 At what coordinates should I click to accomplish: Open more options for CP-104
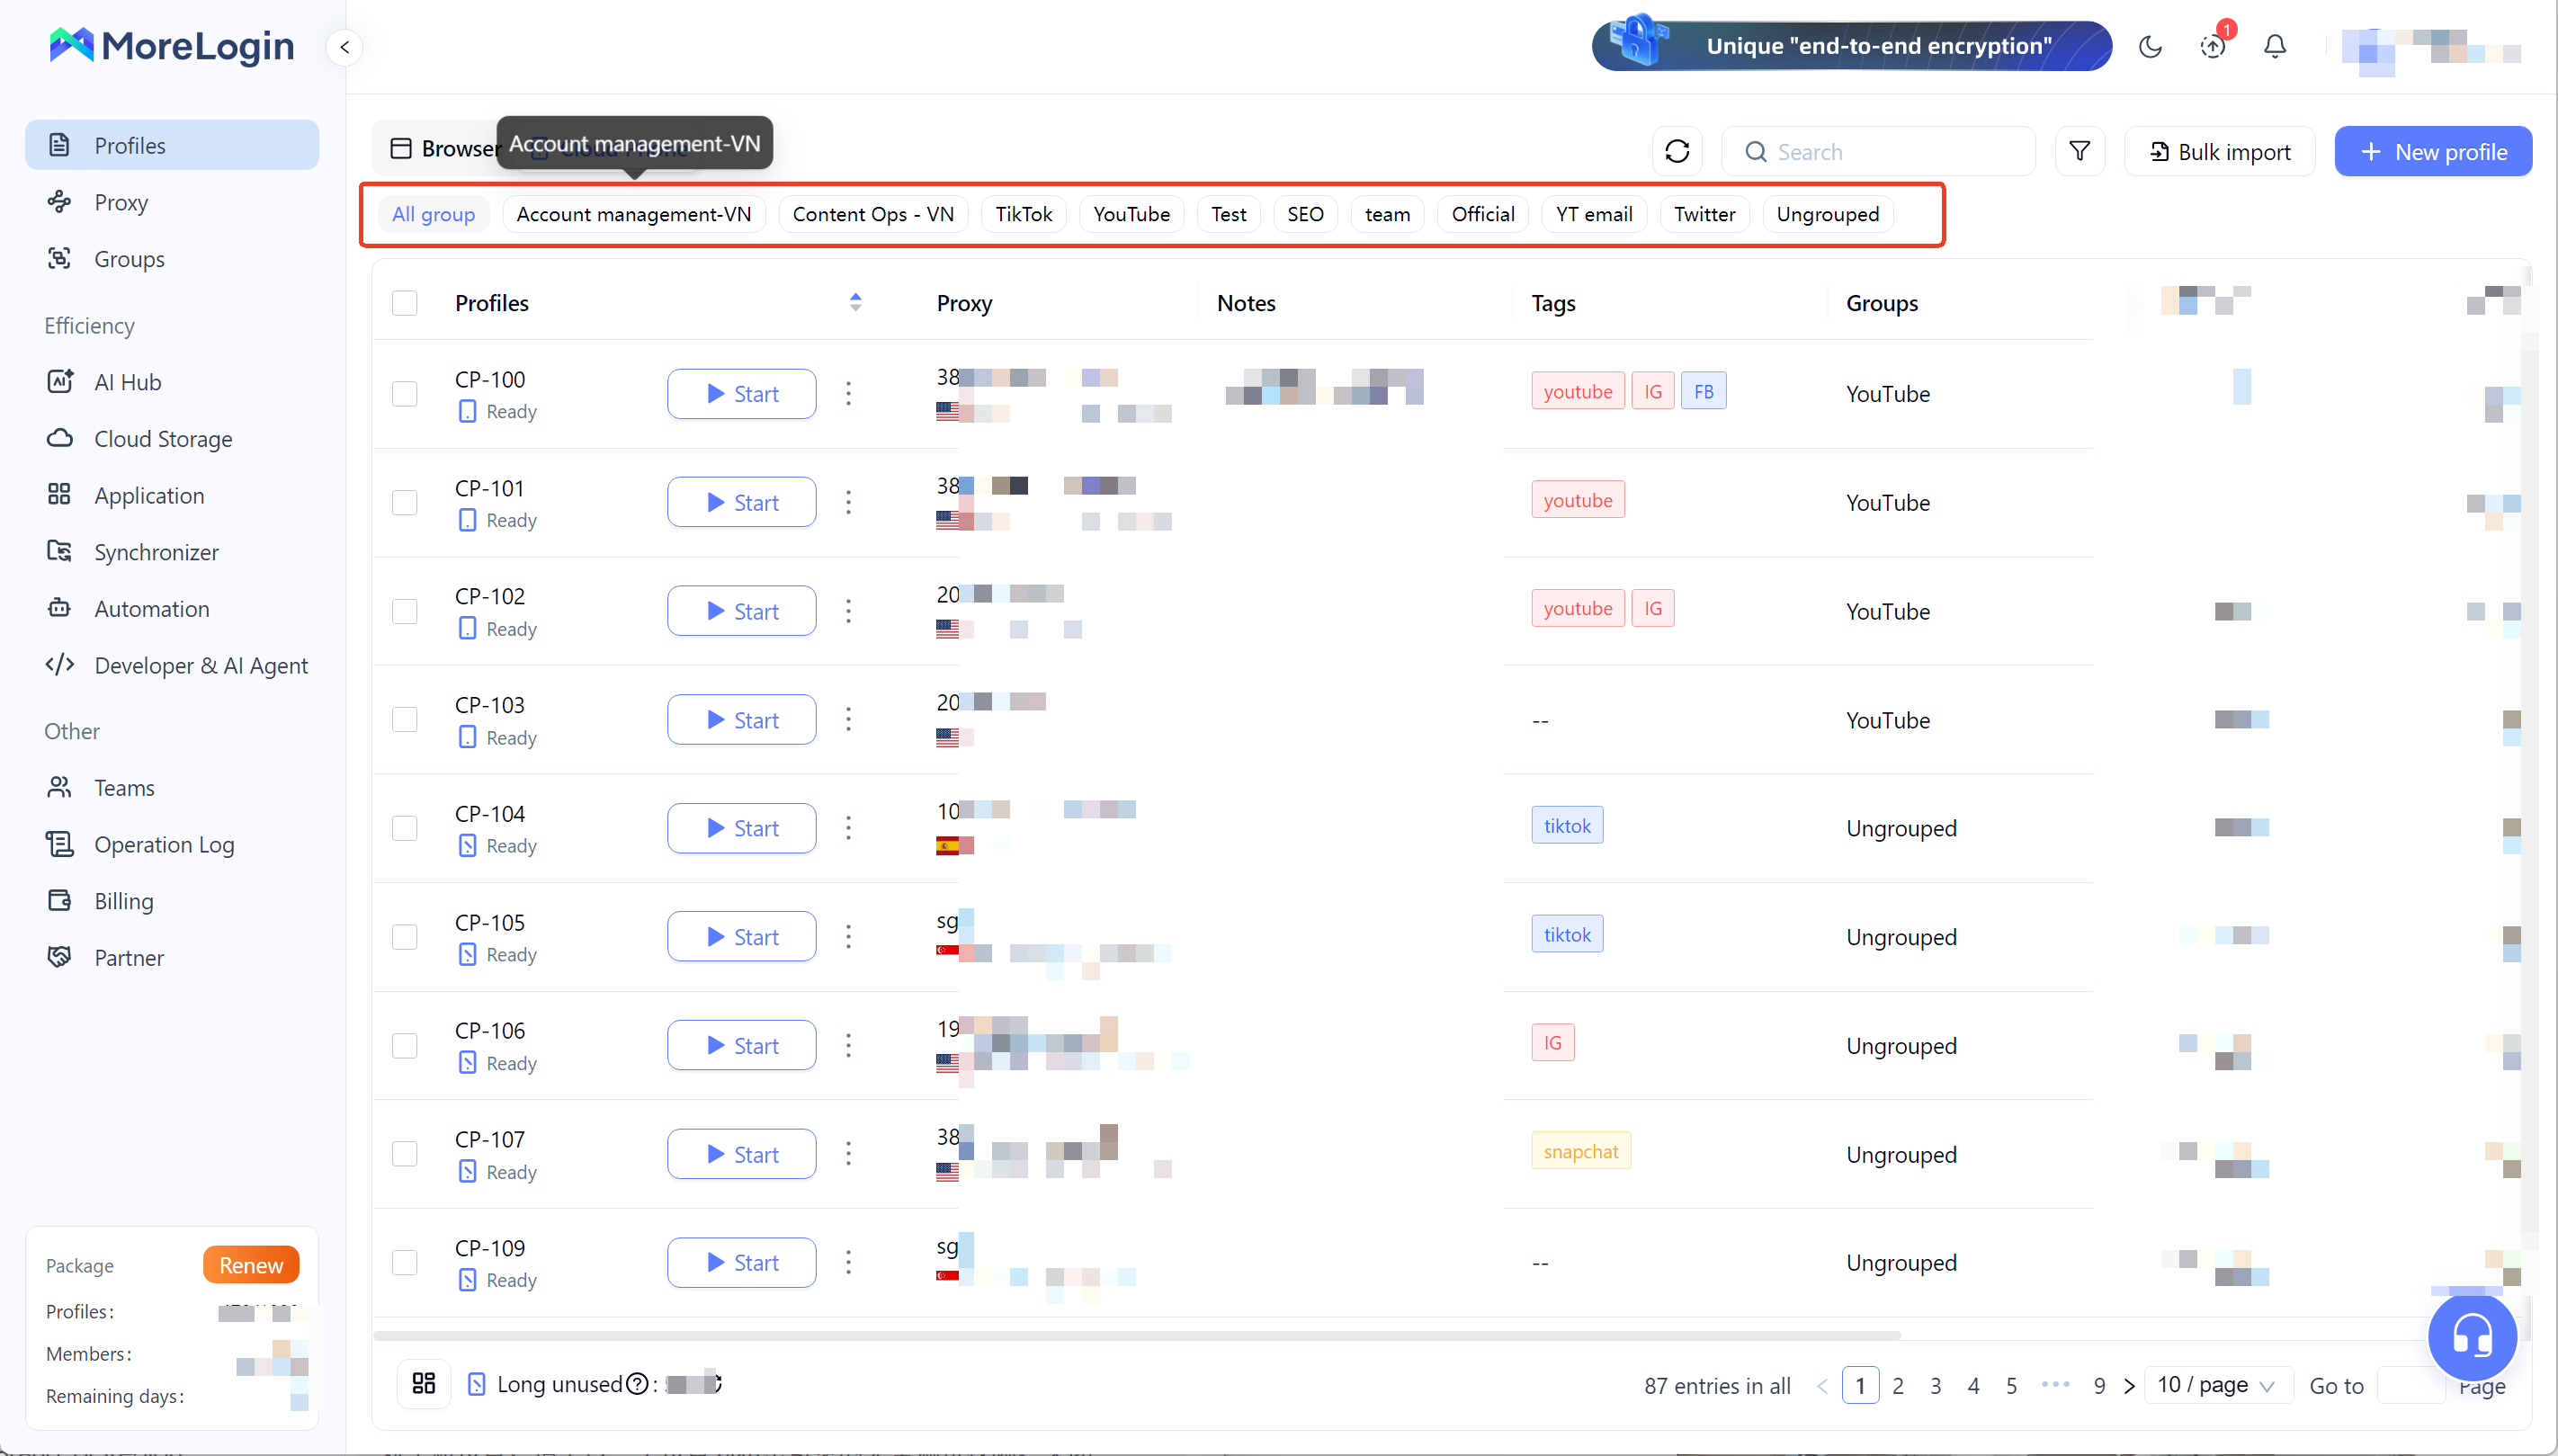(849, 828)
